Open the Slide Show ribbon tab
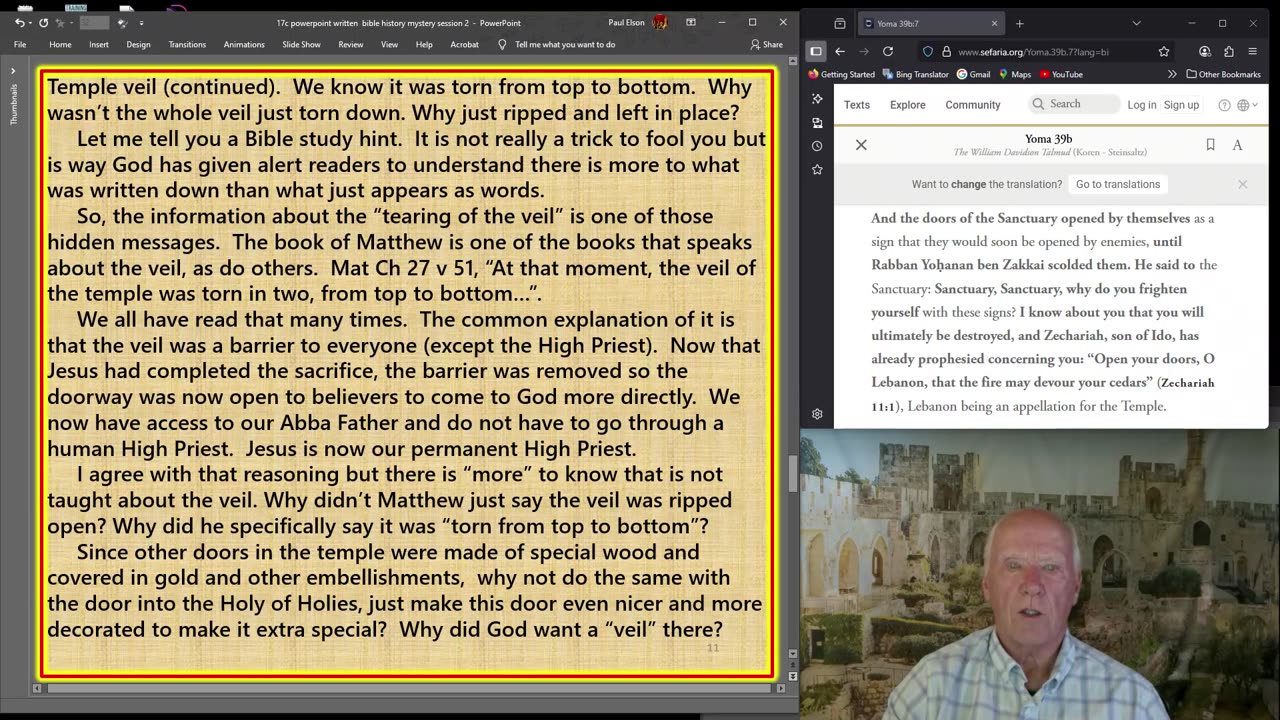 [x=301, y=44]
